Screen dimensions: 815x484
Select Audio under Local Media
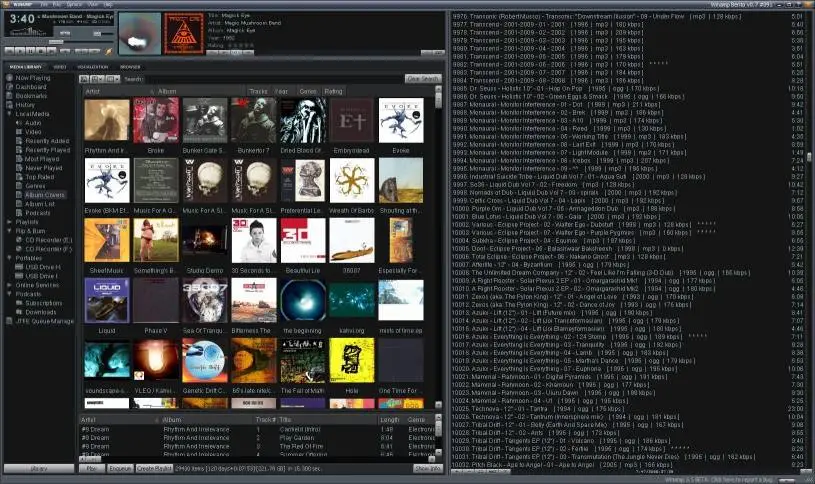pos(33,123)
